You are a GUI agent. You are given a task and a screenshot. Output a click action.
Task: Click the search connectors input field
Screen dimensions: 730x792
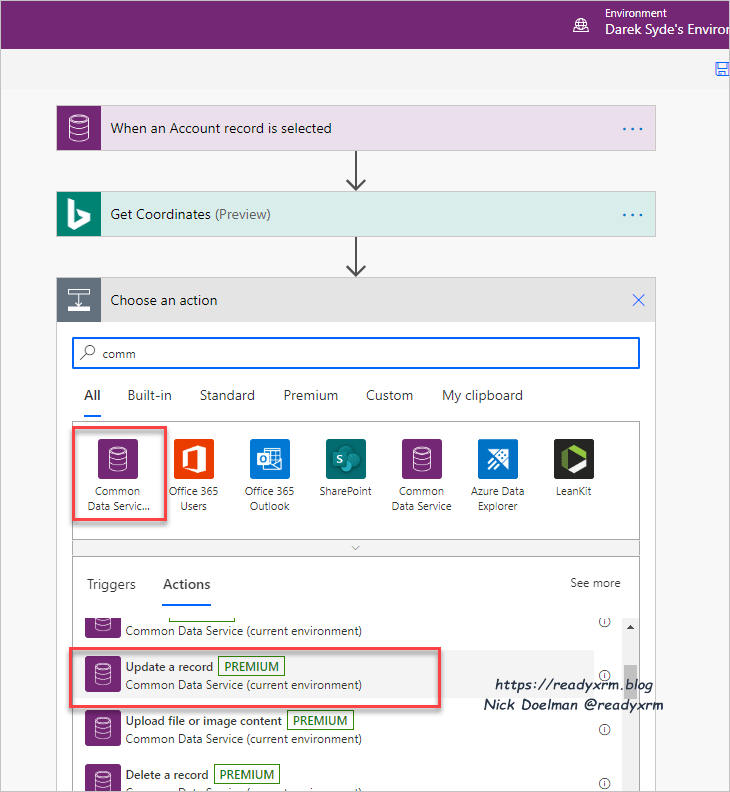point(355,353)
